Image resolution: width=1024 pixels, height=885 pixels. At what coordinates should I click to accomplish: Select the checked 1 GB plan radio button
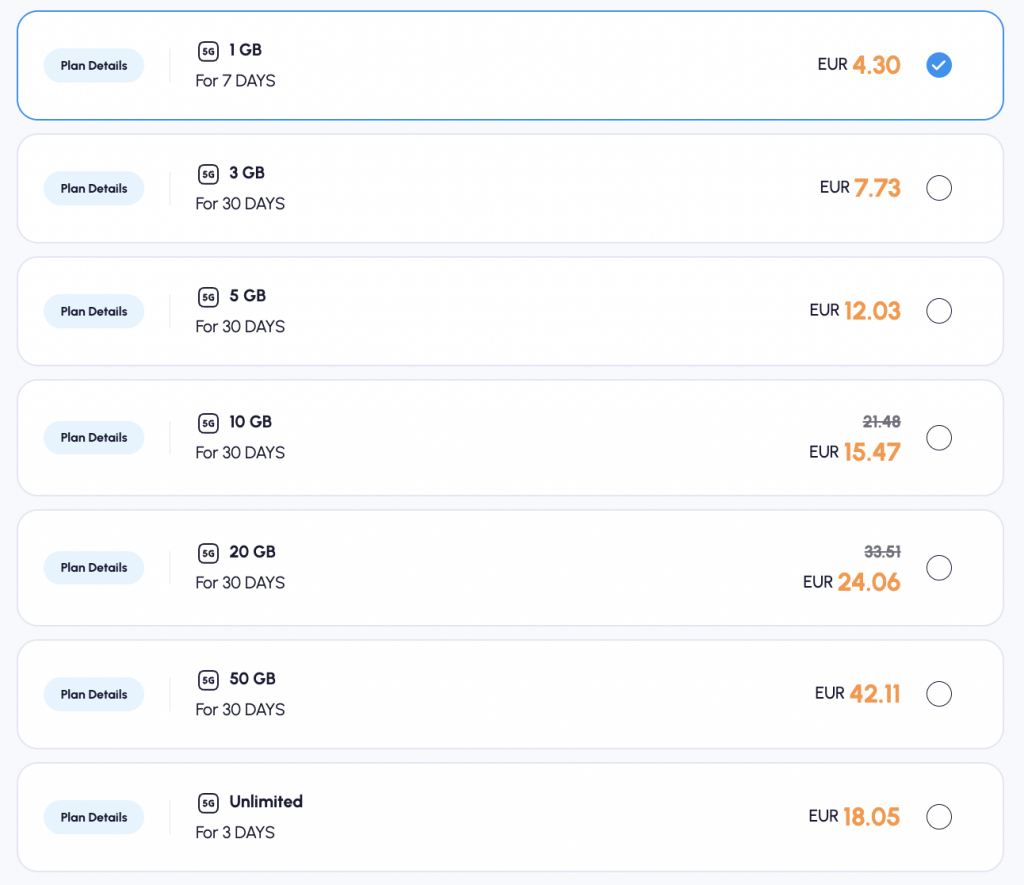pyautogui.click(x=938, y=65)
